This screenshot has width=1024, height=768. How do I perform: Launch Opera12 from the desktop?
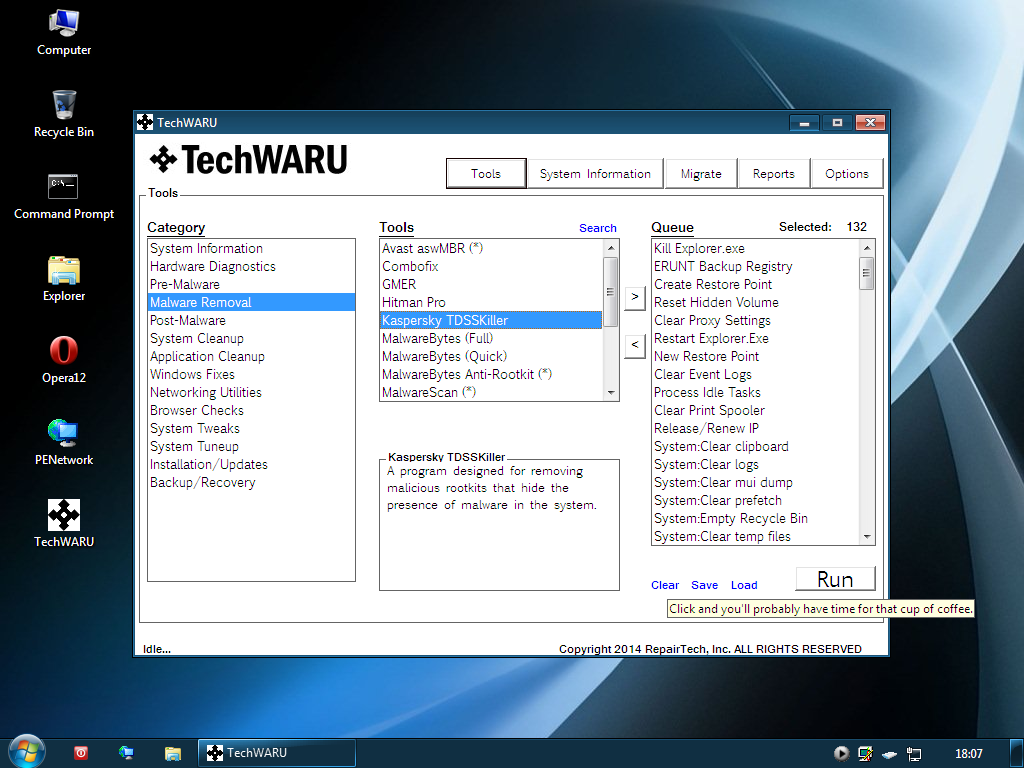pyautogui.click(x=64, y=360)
